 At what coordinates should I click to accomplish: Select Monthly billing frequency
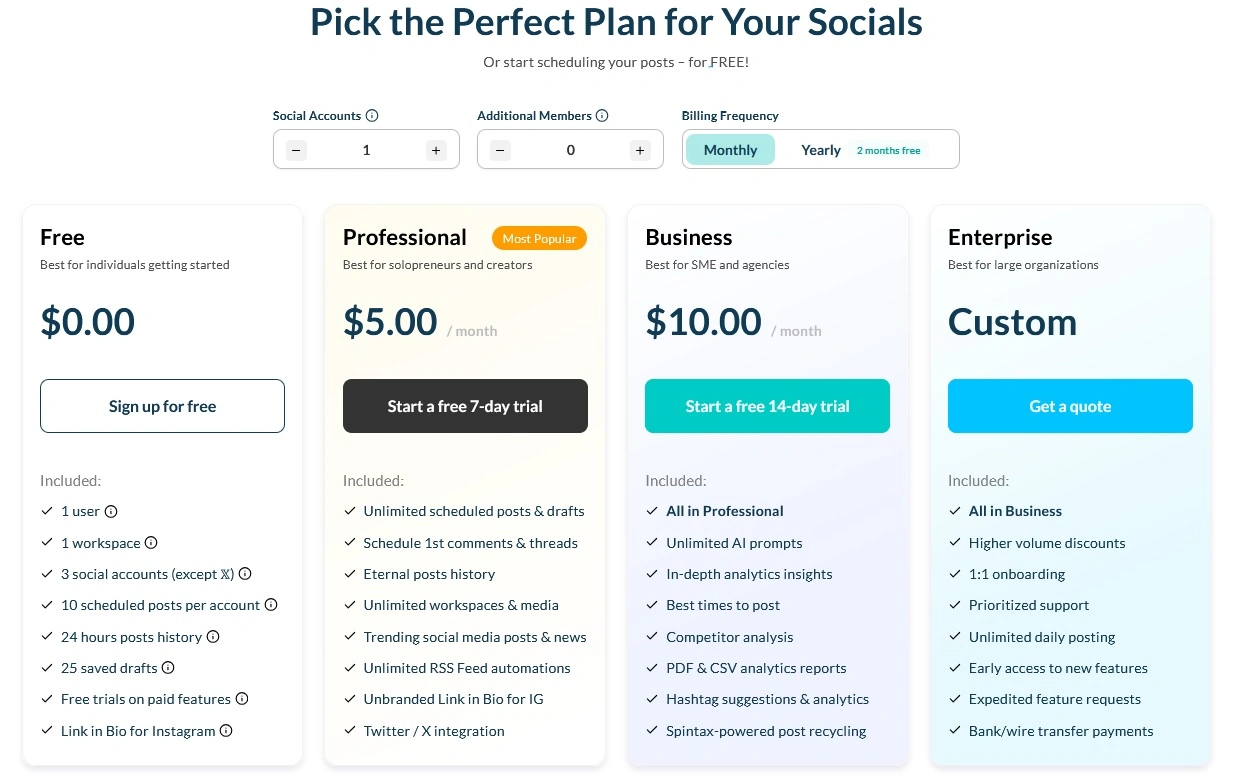tap(730, 149)
